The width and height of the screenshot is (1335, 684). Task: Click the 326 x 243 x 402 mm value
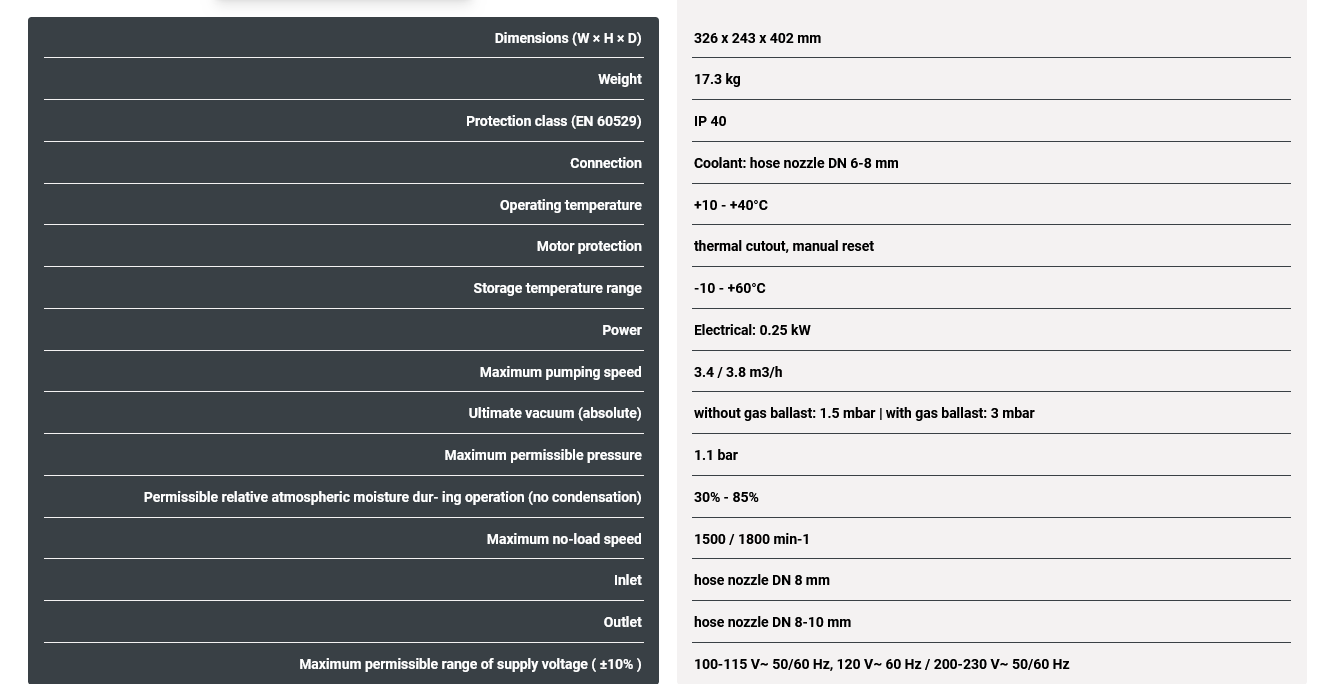[757, 38]
